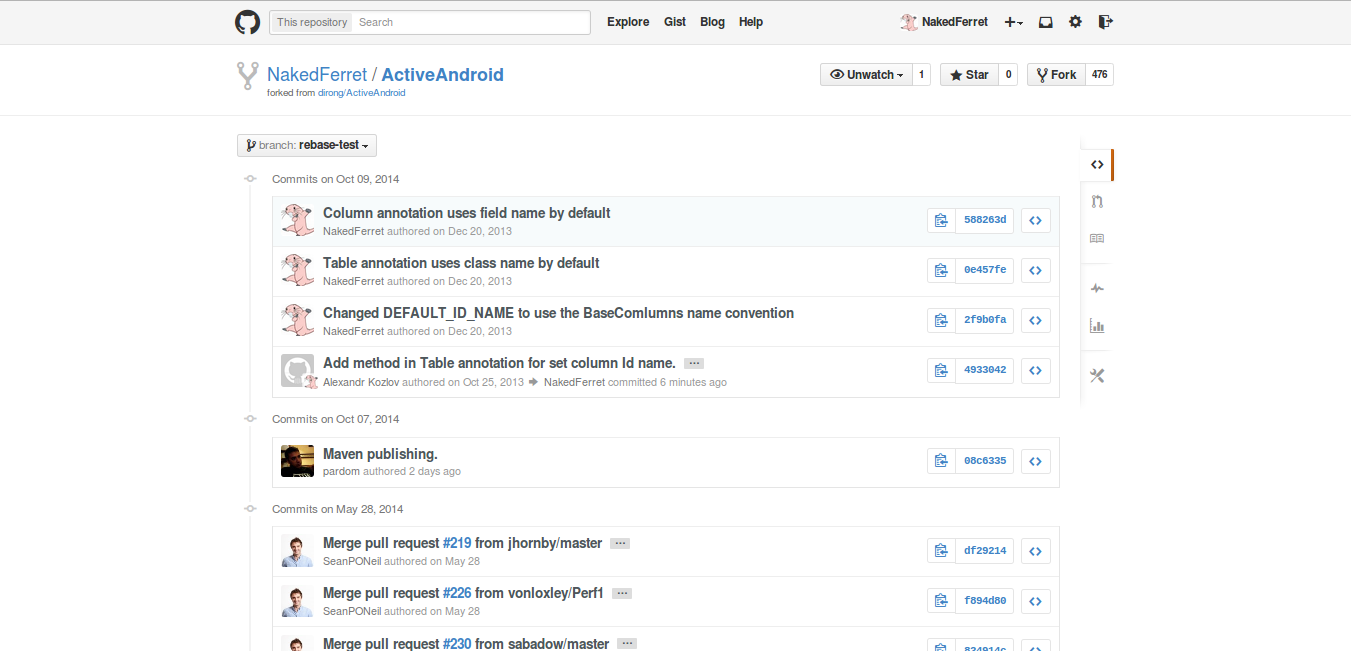The image size is (1351, 651).
Task: Open notifications inbox icon
Action: pyautogui.click(x=1045, y=21)
